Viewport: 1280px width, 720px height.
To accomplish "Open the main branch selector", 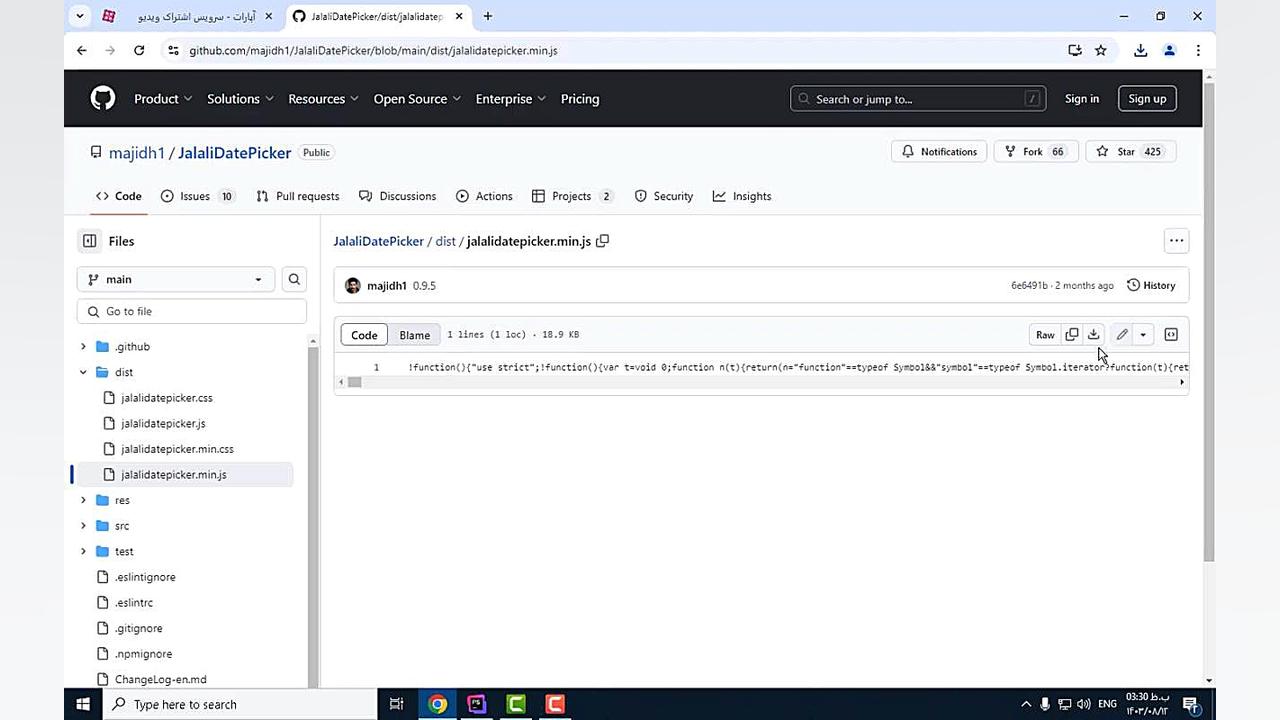I will coord(175,279).
